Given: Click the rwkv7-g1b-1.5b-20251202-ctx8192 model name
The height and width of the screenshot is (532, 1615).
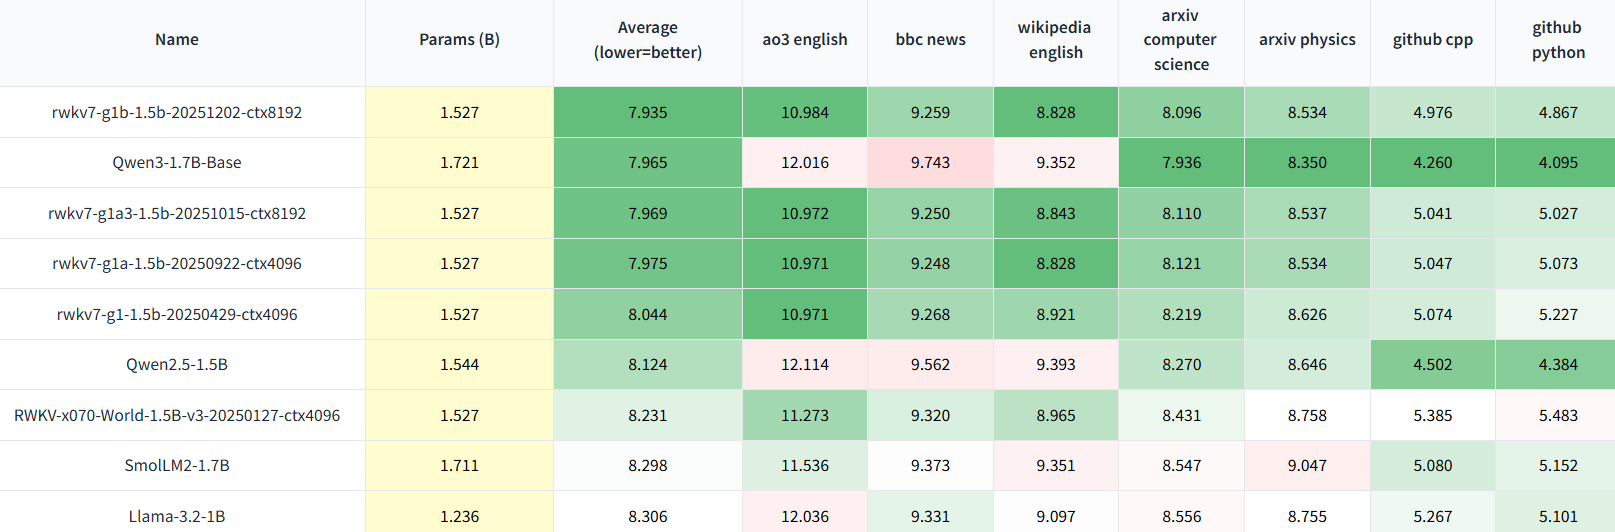Looking at the screenshot, I should [x=177, y=113].
